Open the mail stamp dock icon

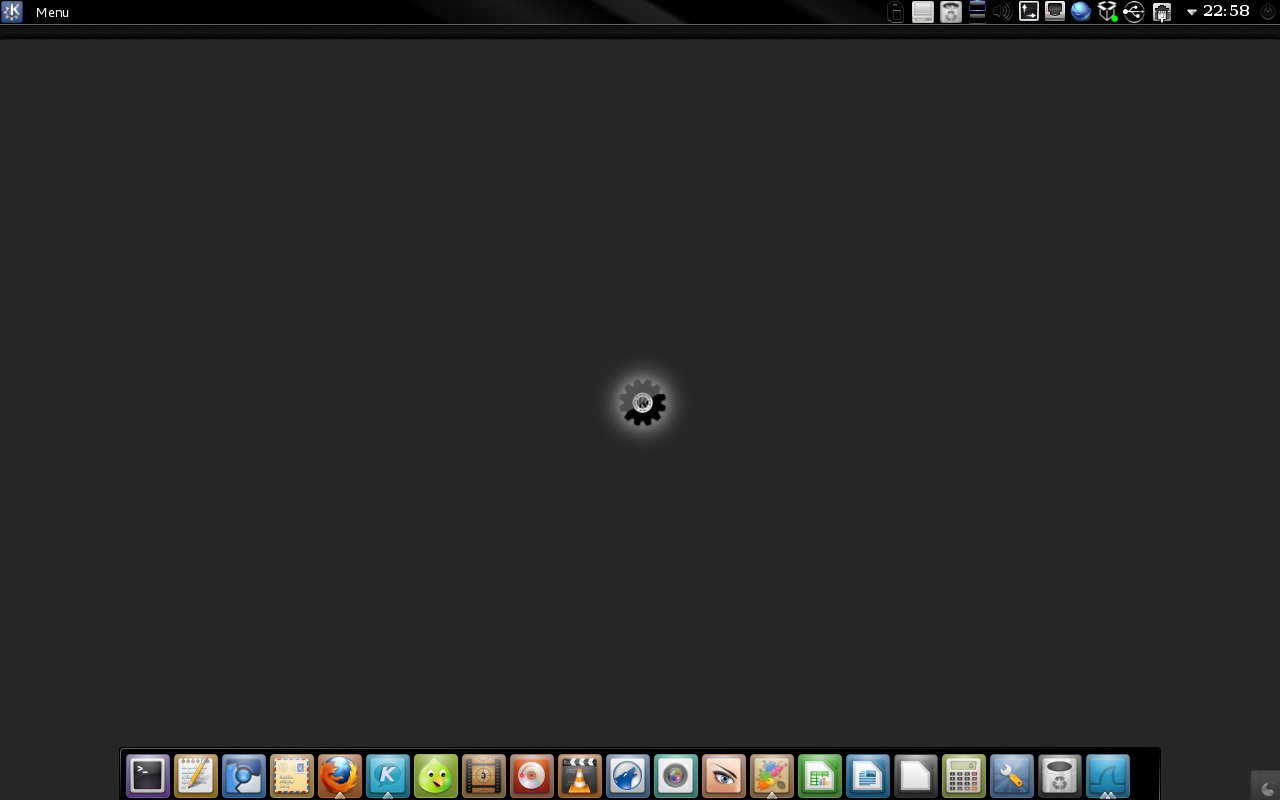click(x=292, y=776)
